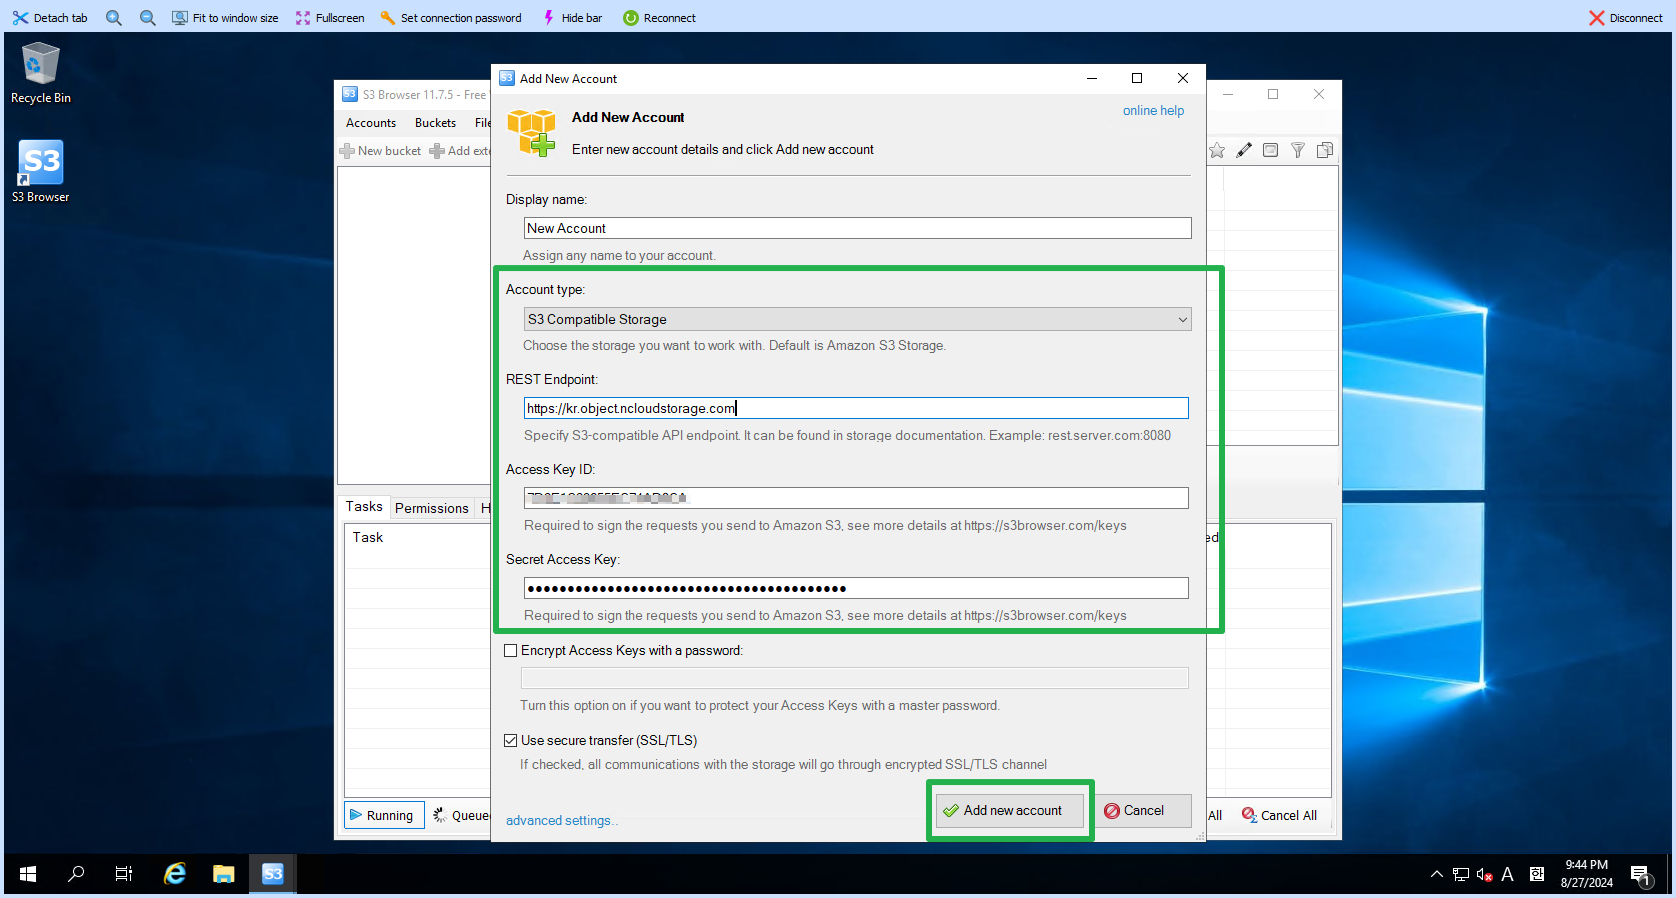
Task: Open the online help link
Action: [x=1153, y=111]
